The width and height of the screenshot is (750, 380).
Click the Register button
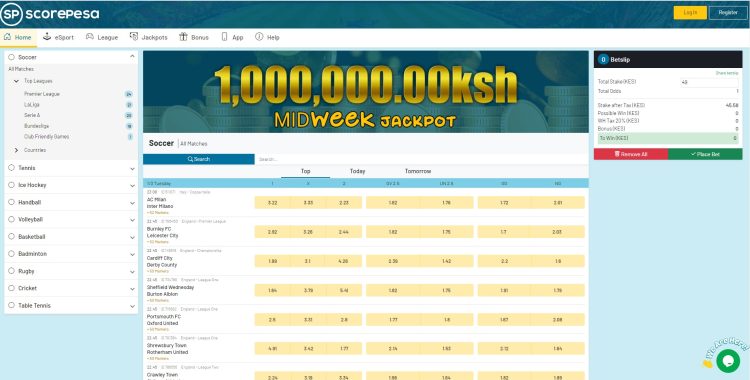pos(728,12)
